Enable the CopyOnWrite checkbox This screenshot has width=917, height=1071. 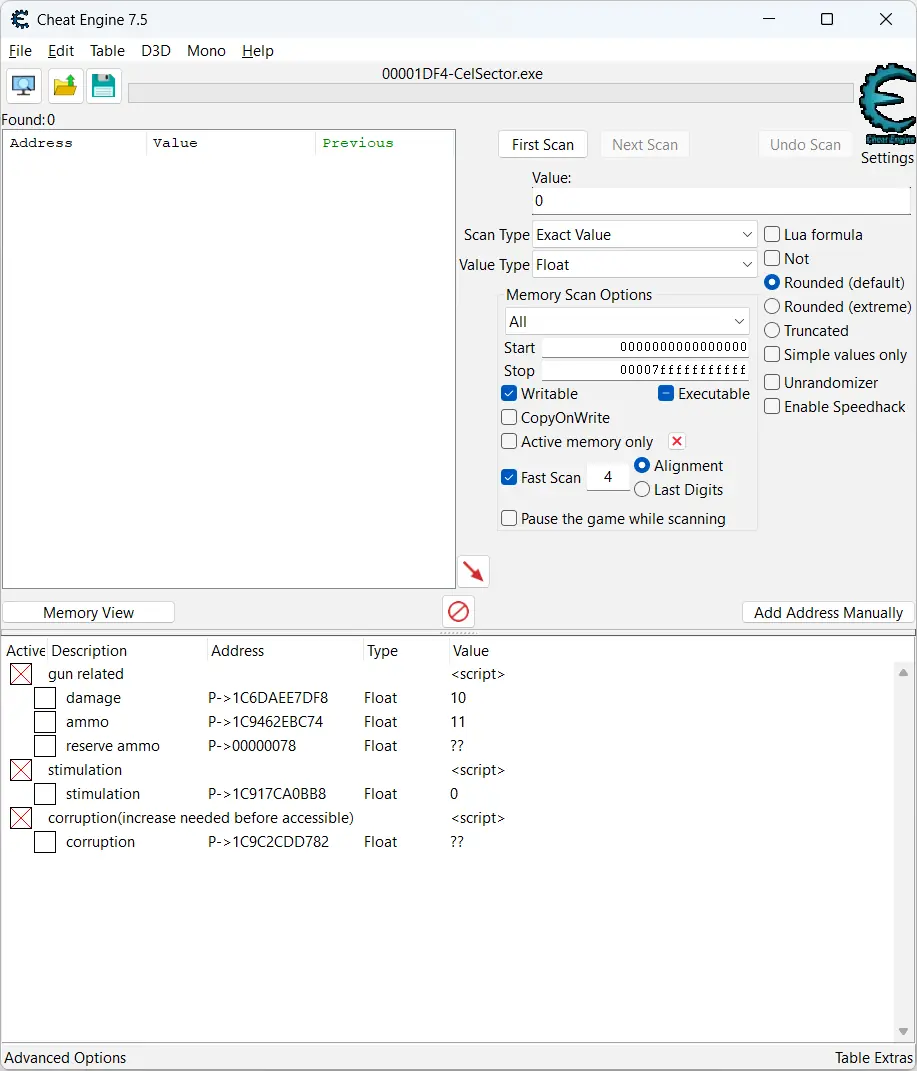click(x=509, y=417)
